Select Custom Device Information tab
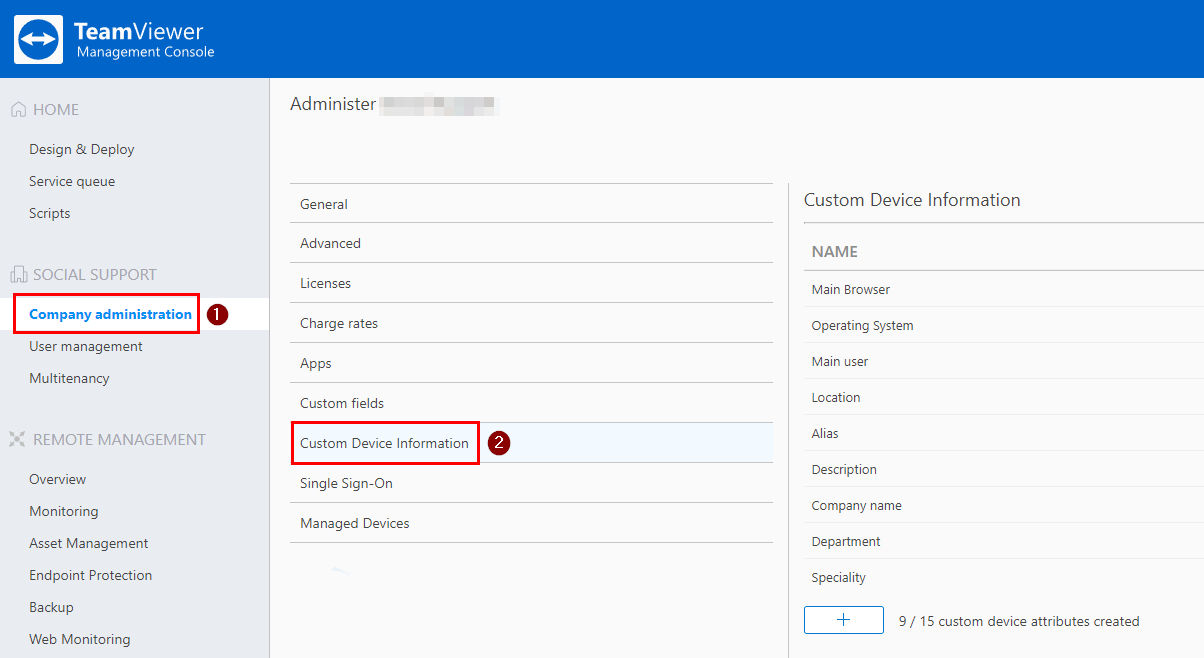 (x=531, y=443)
